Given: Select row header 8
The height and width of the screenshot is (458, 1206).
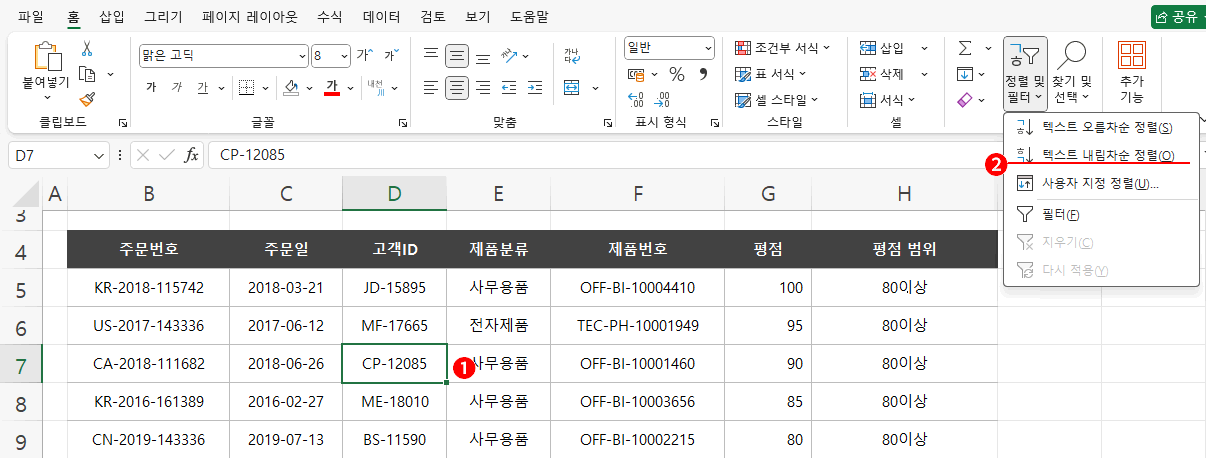Looking at the screenshot, I should tap(21, 402).
